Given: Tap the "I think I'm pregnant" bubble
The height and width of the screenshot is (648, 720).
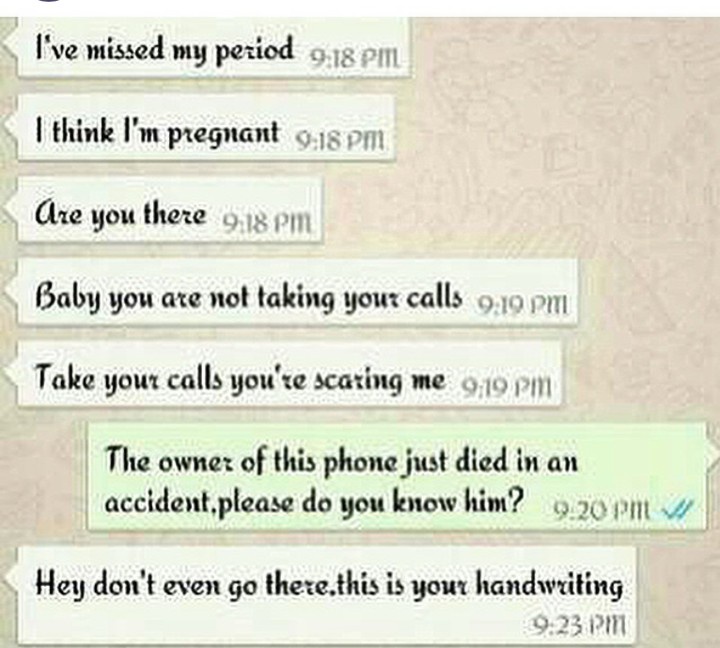Looking at the screenshot, I should (x=206, y=129).
